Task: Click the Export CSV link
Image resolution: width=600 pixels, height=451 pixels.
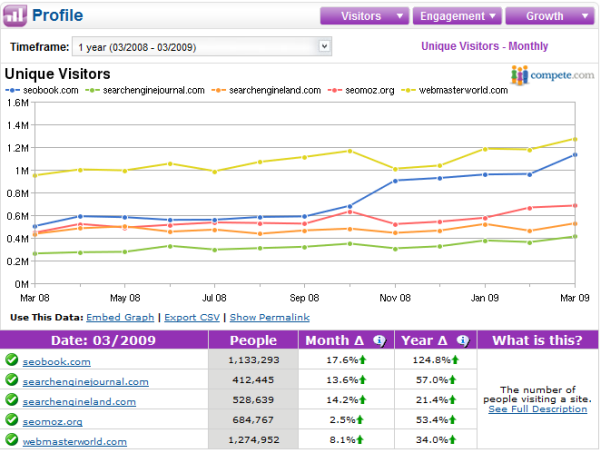Action: click(192, 317)
